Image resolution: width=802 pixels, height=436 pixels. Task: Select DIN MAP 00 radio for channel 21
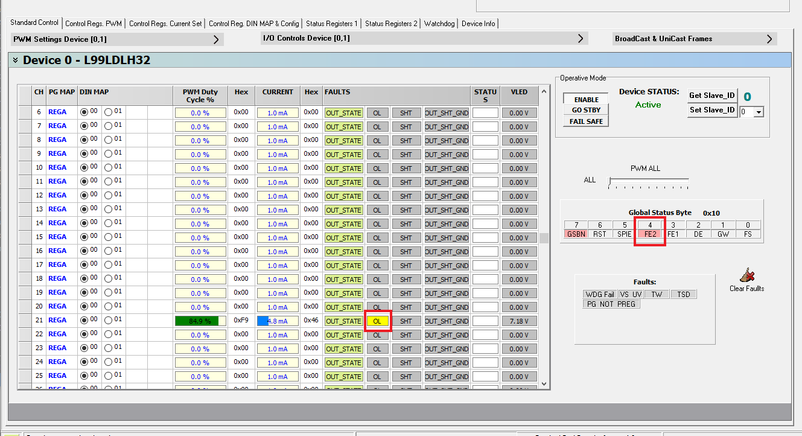pos(84,320)
